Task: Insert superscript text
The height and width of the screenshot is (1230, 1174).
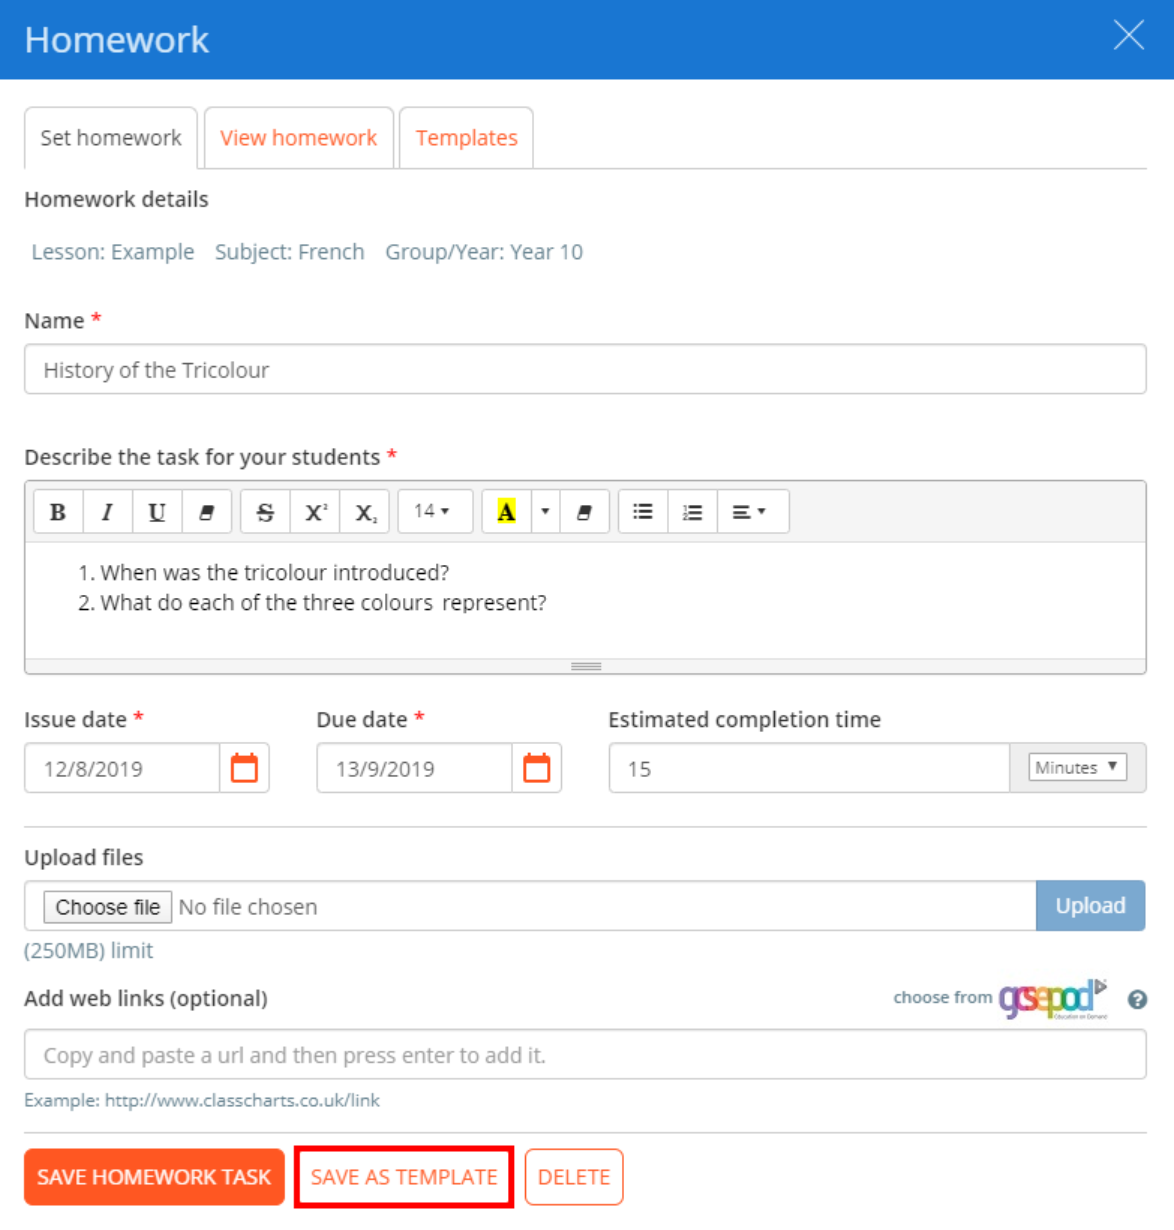Action: coord(314,511)
